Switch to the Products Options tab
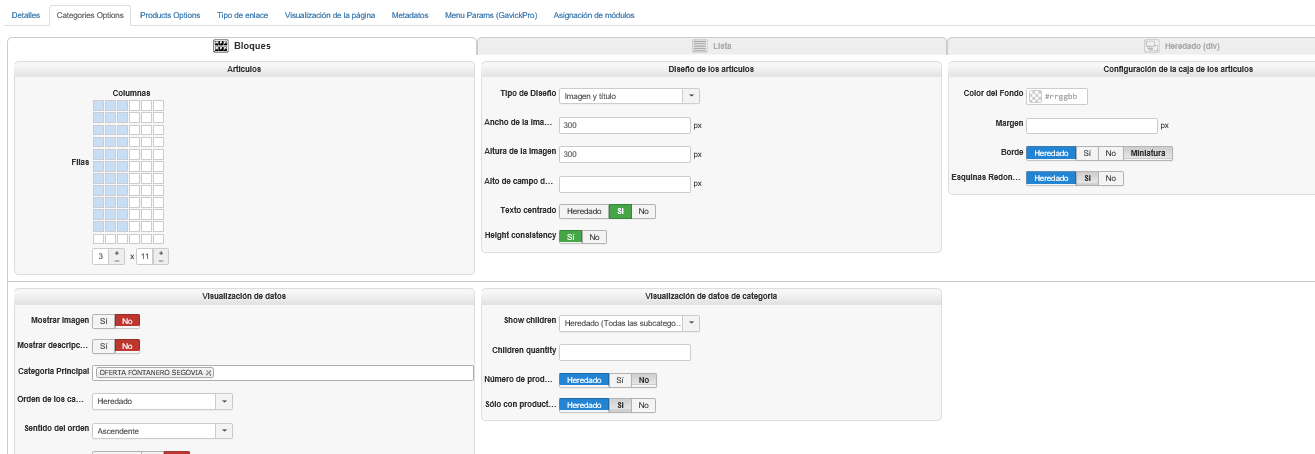Screen dimensions: 1315x454 tap(170, 16)
